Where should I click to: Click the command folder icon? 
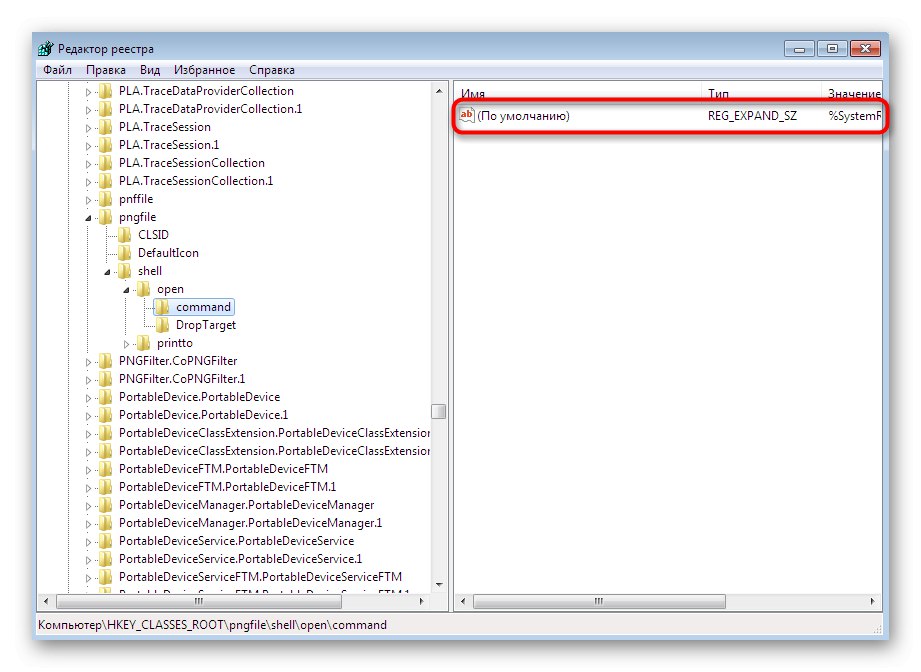point(163,307)
